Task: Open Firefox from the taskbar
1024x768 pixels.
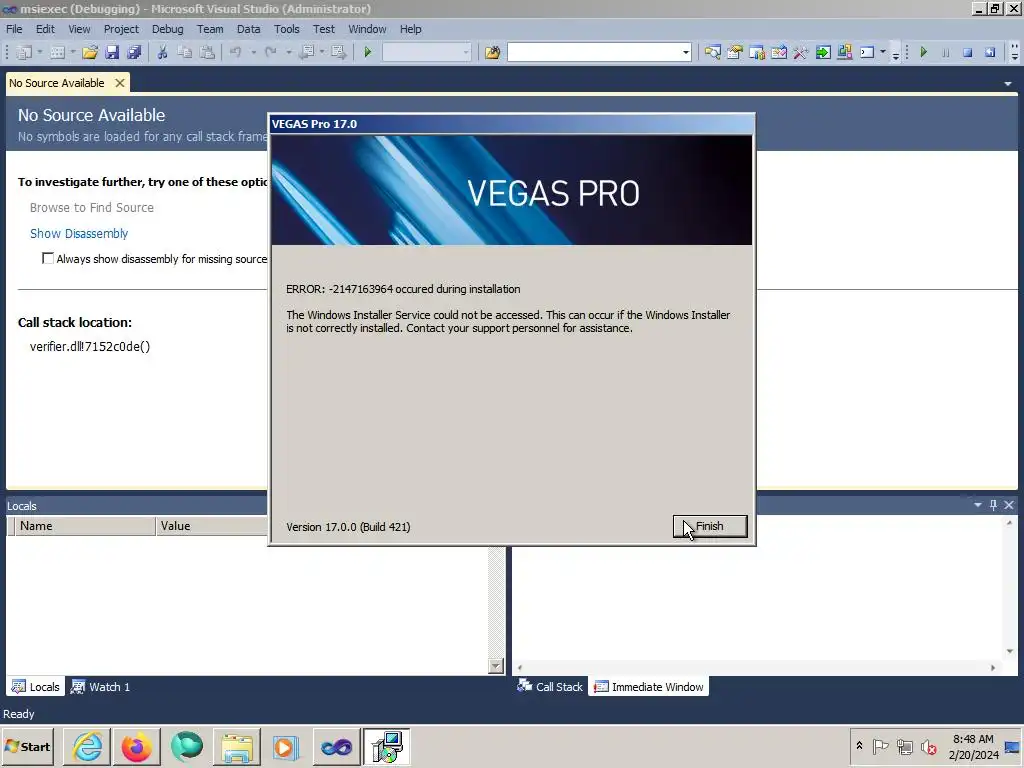Action: [136, 746]
